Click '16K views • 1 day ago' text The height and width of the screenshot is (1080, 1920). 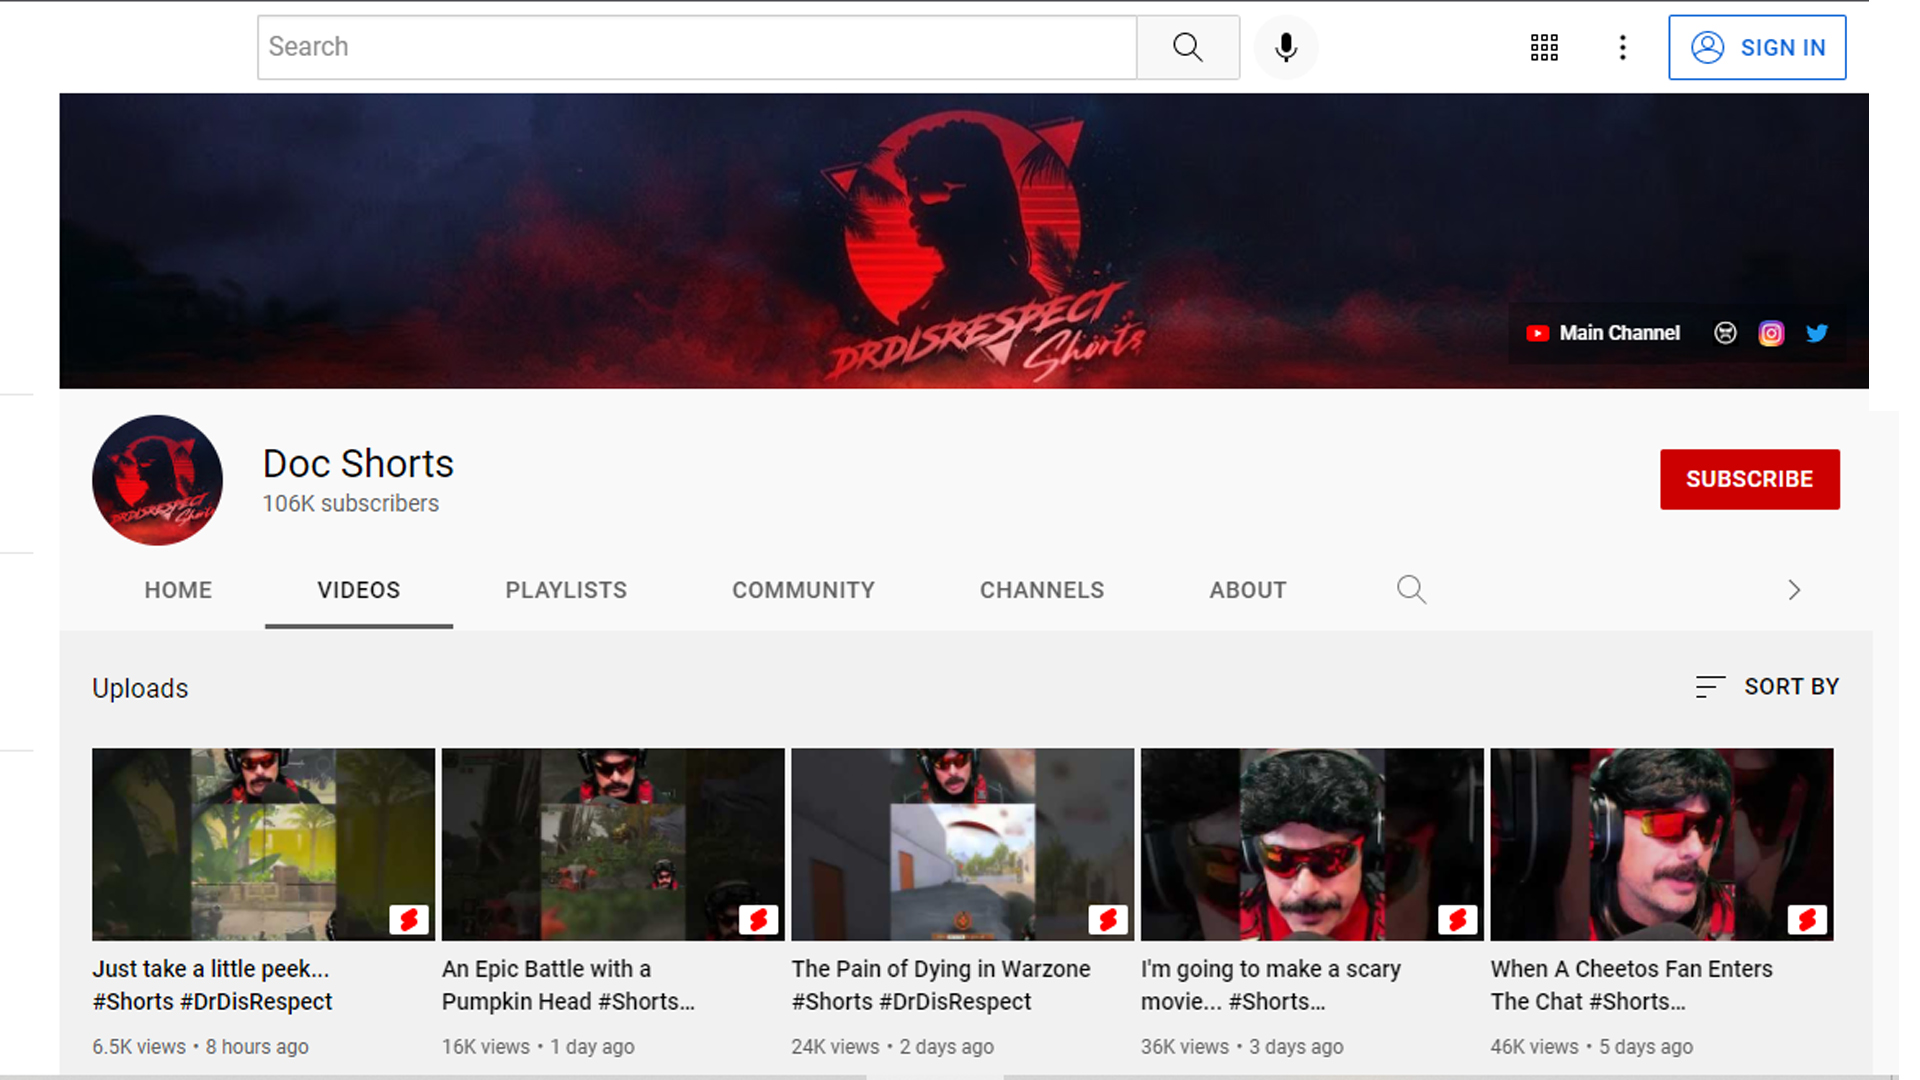click(538, 1047)
